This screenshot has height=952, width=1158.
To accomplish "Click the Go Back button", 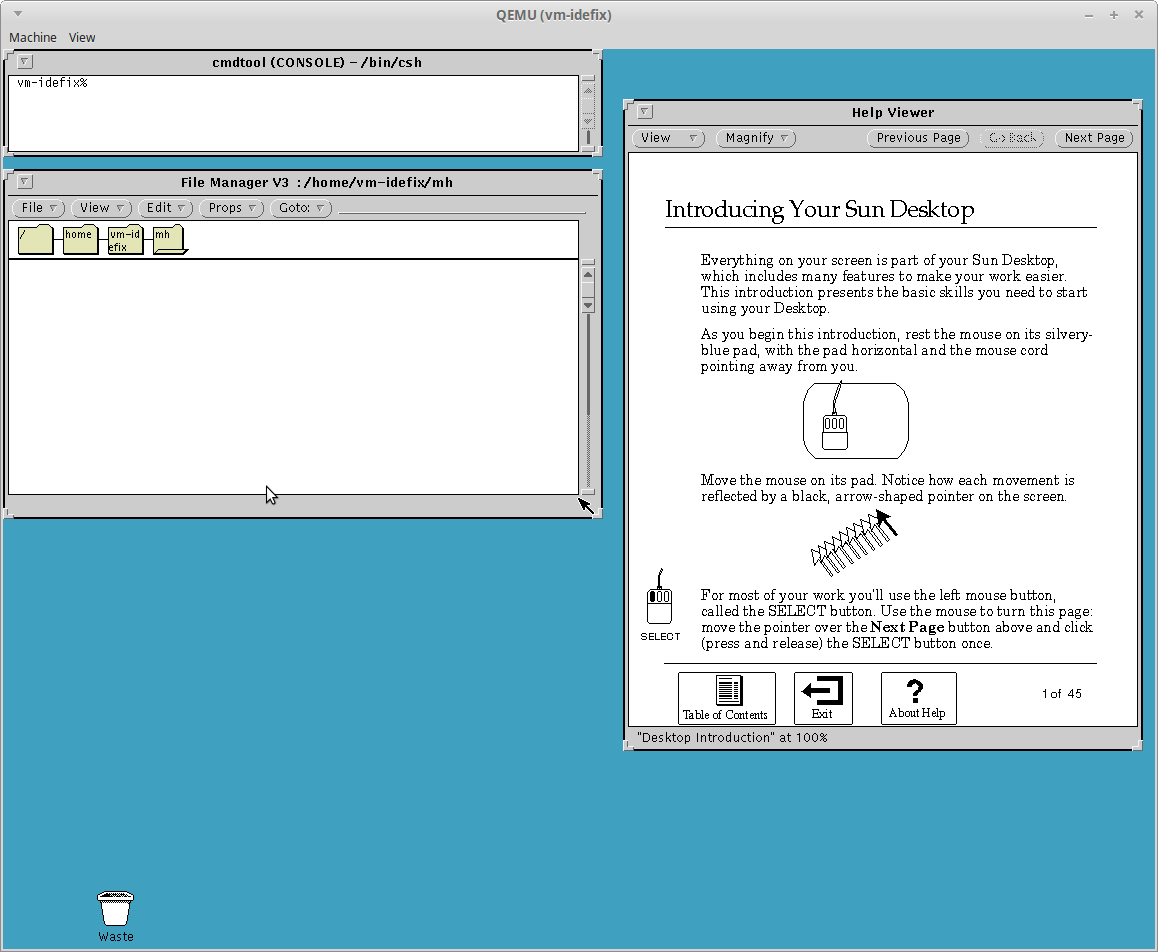I will (x=1012, y=138).
